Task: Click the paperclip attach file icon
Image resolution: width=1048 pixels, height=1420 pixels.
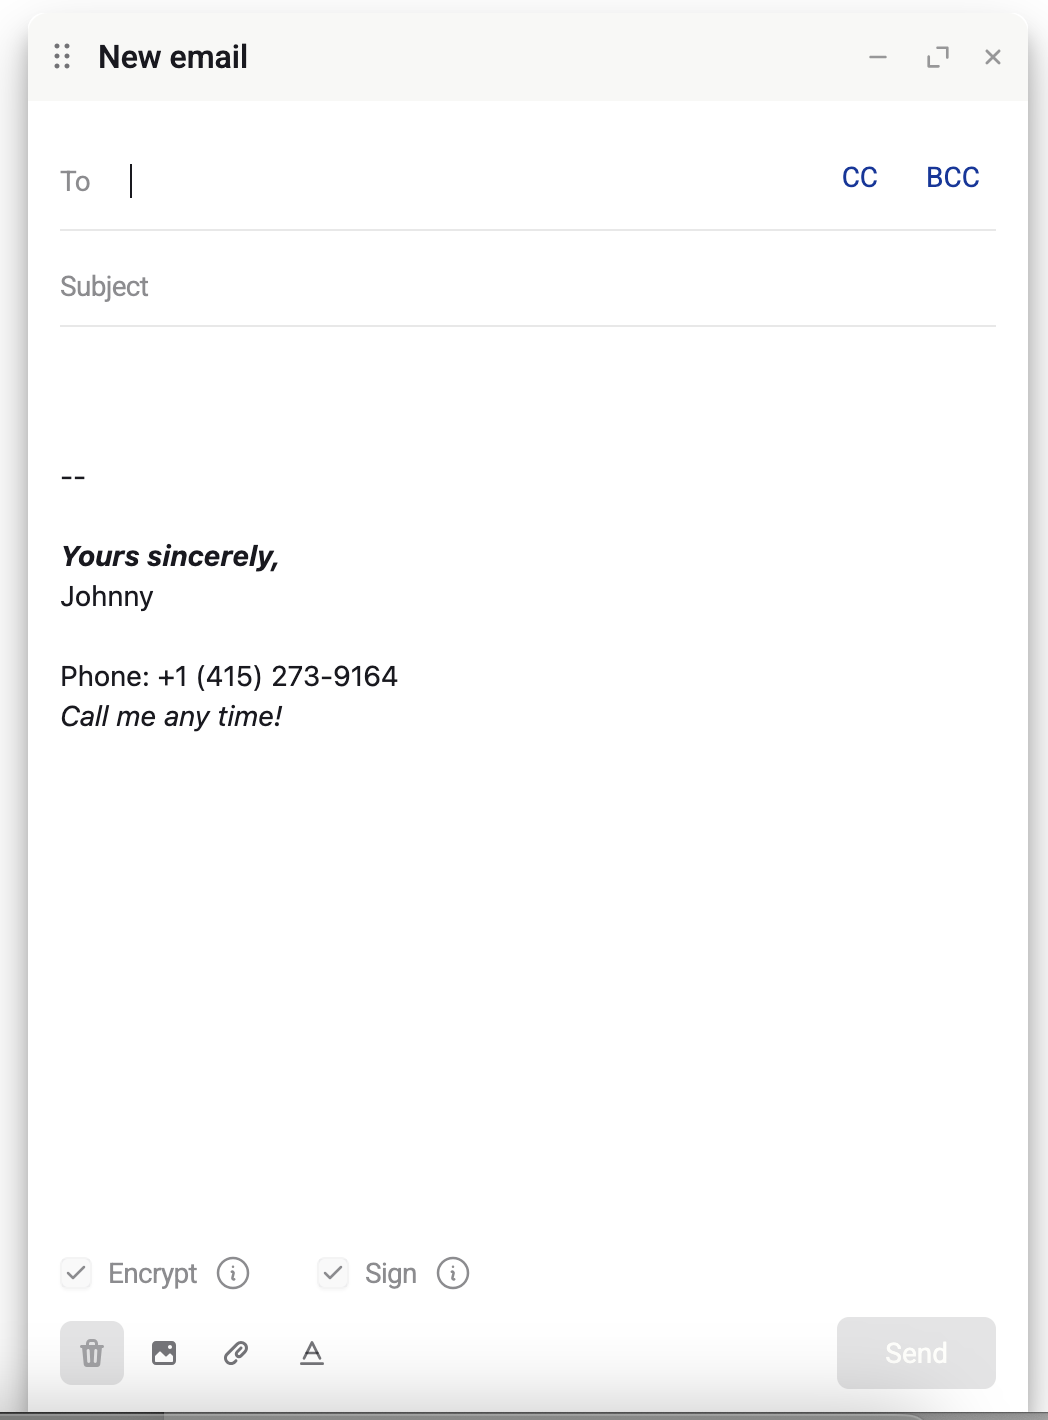Action: coord(236,1353)
